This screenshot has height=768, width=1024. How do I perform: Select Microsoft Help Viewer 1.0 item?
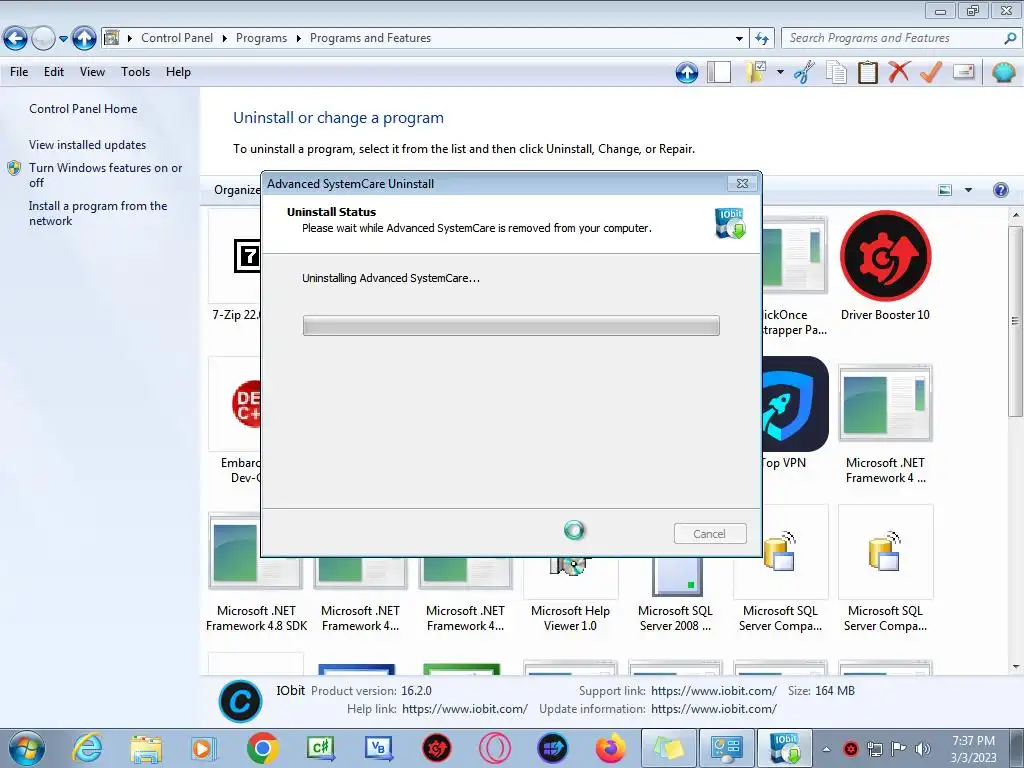tap(570, 594)
